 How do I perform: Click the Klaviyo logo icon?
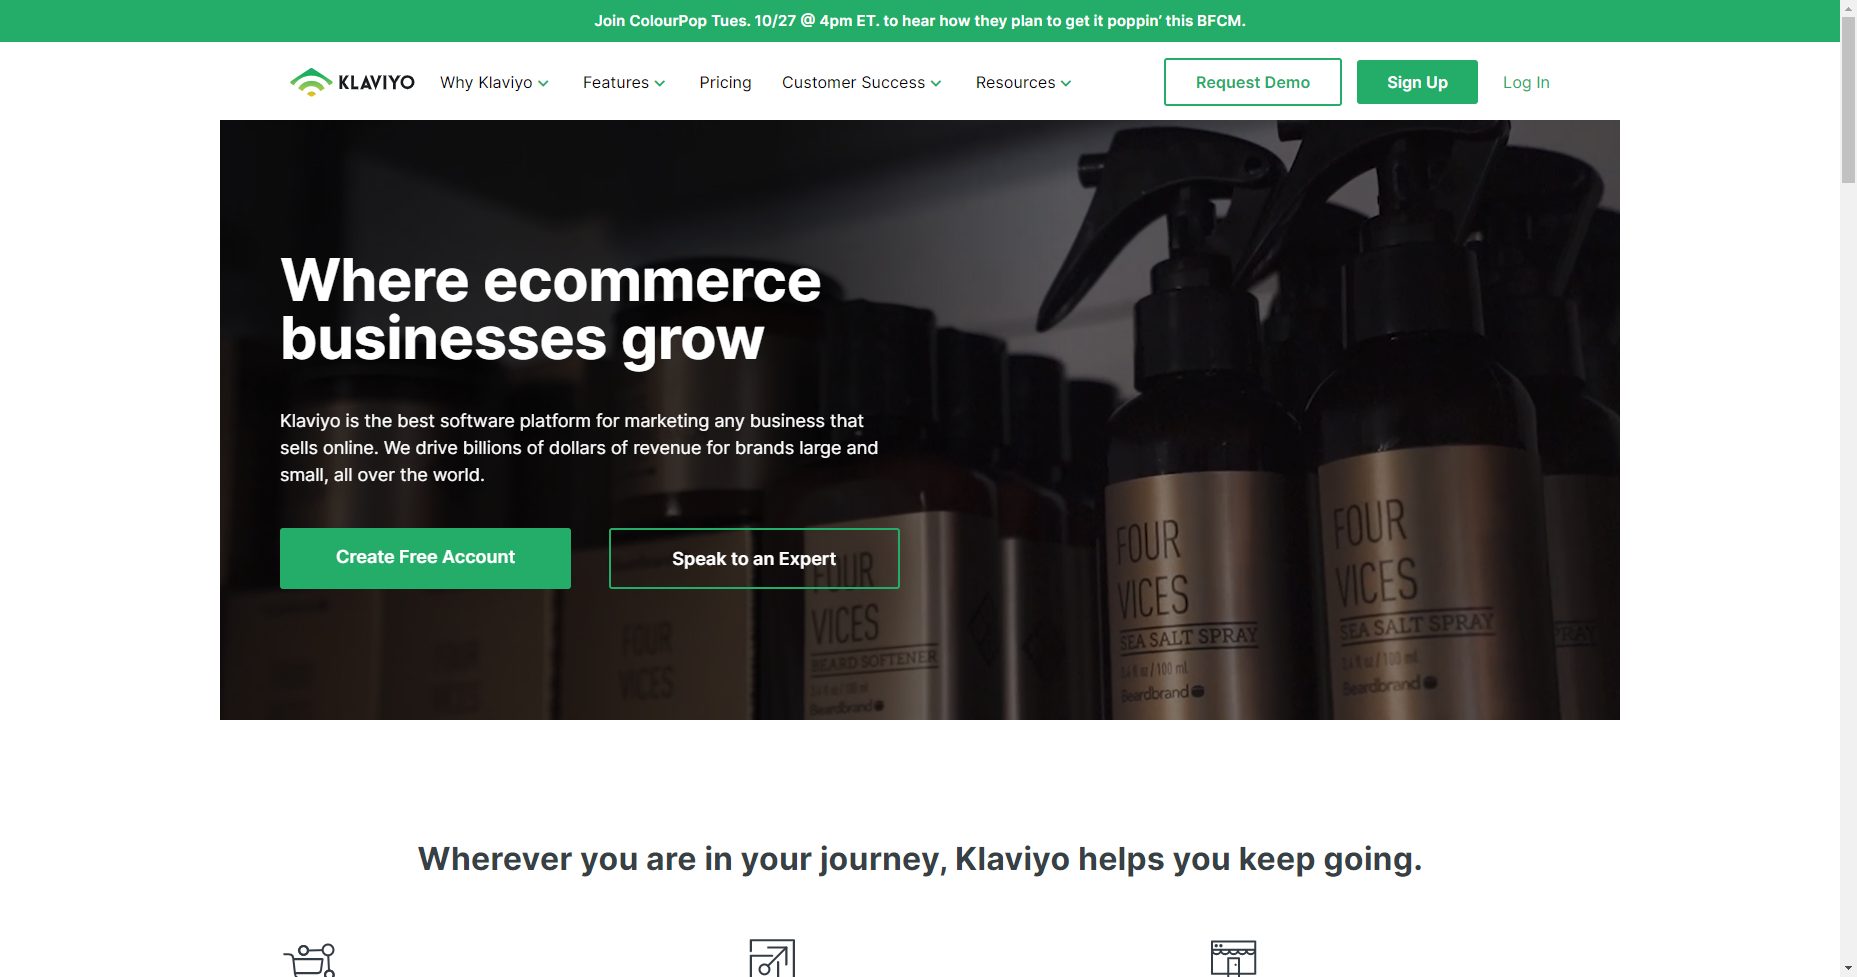click(311, 82)
